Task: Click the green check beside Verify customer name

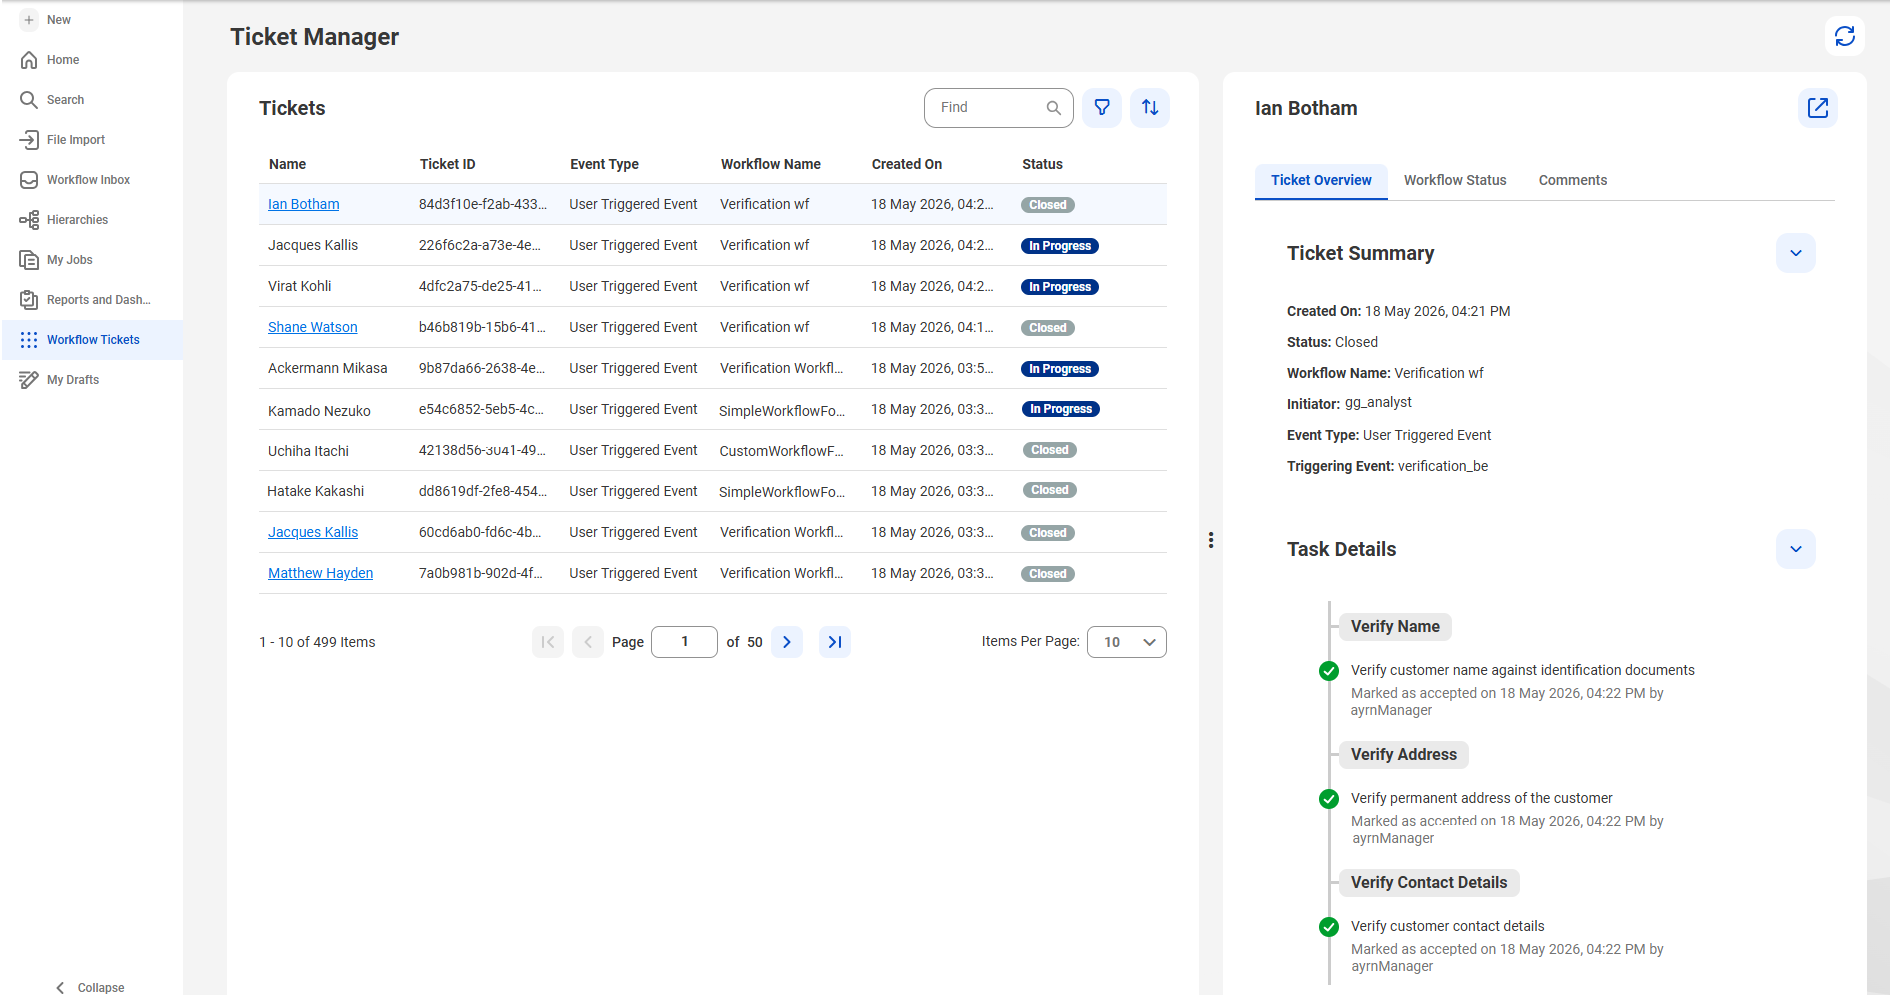Action: click(1329, 671)
